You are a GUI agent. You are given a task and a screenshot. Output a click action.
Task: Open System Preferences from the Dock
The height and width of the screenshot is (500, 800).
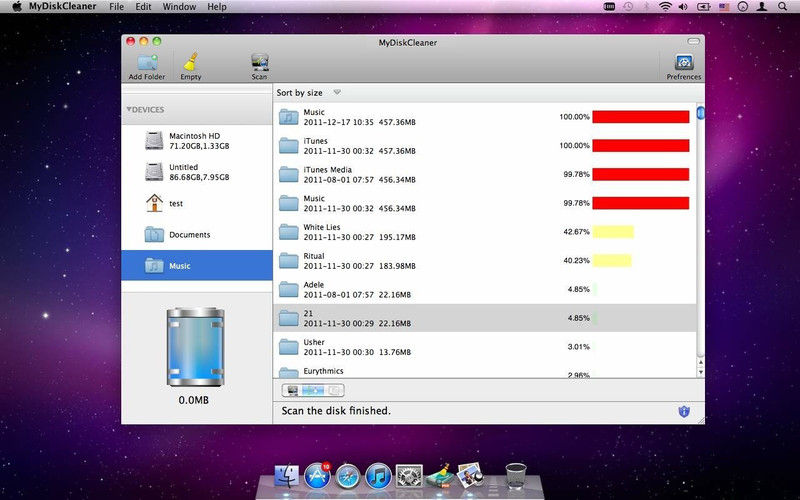pyautogui.click(x=409, y=476)
